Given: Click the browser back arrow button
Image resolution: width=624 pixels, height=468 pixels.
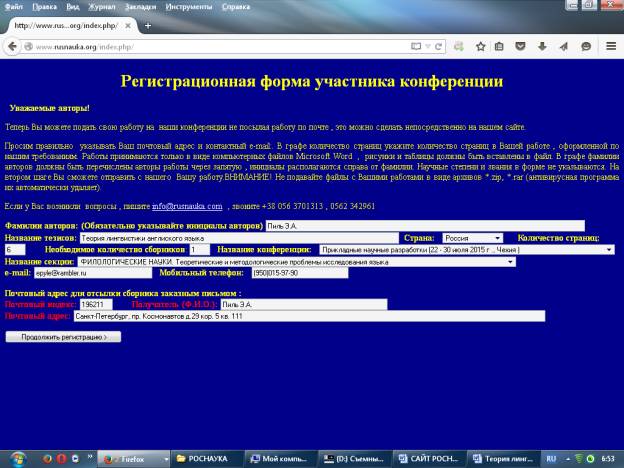Looking at the screenshot, I should (10, 46).
